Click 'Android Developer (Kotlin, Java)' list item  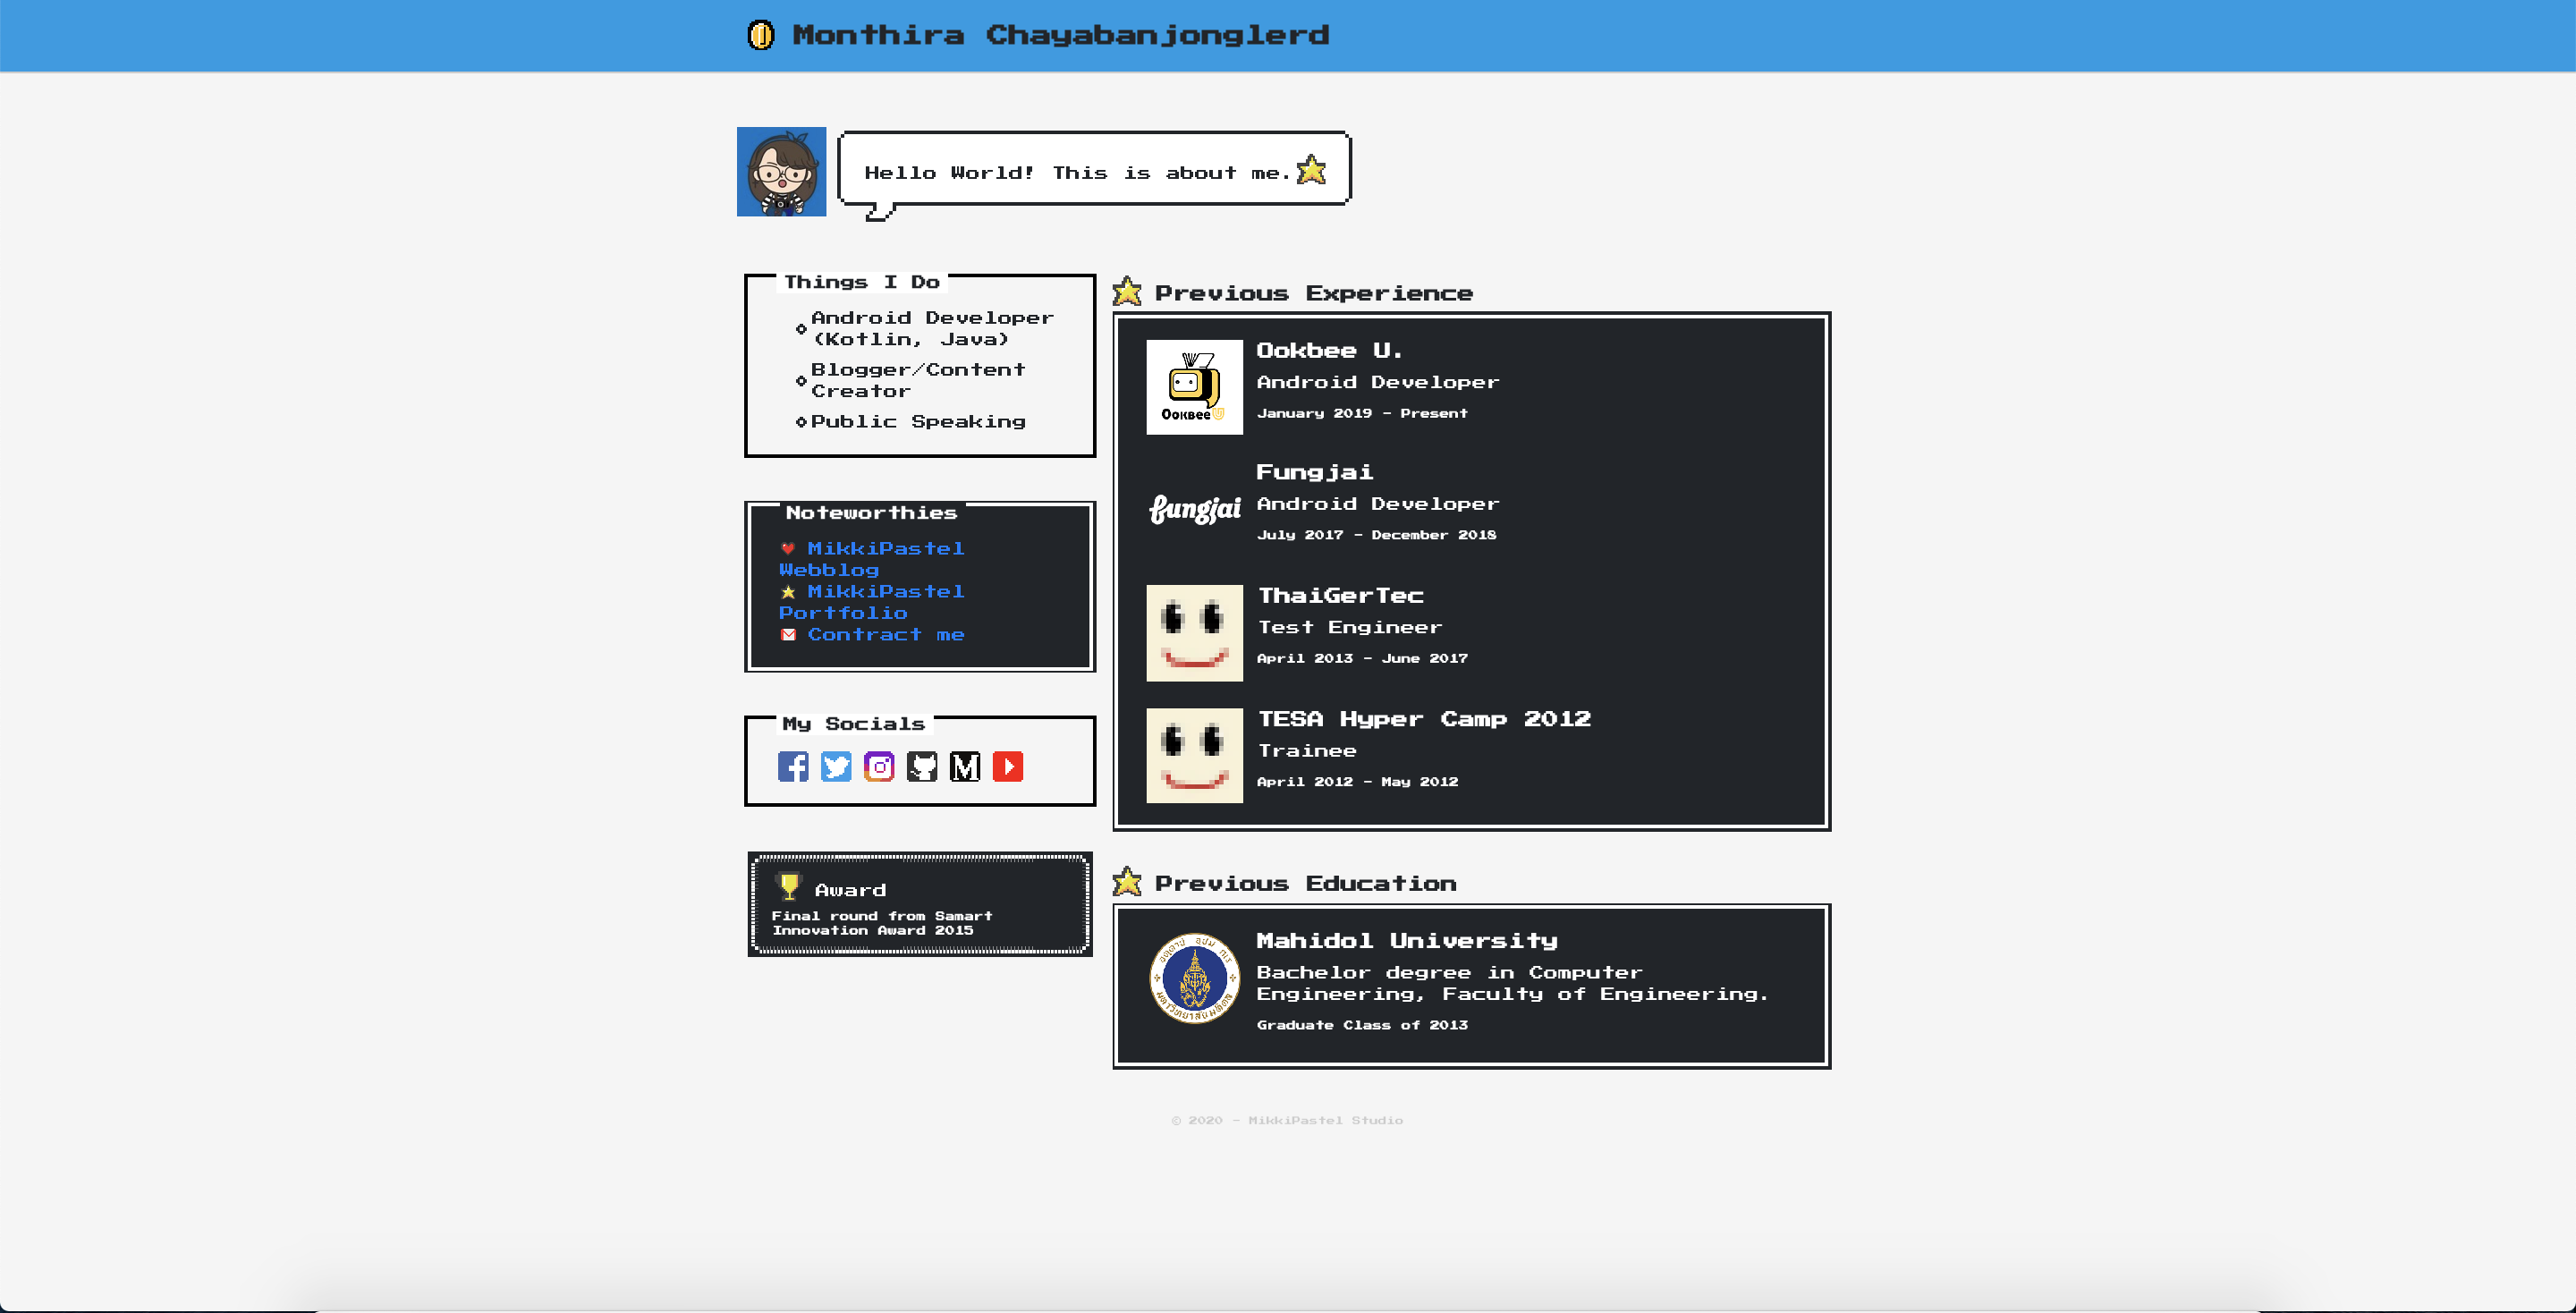tap(932, 328)
